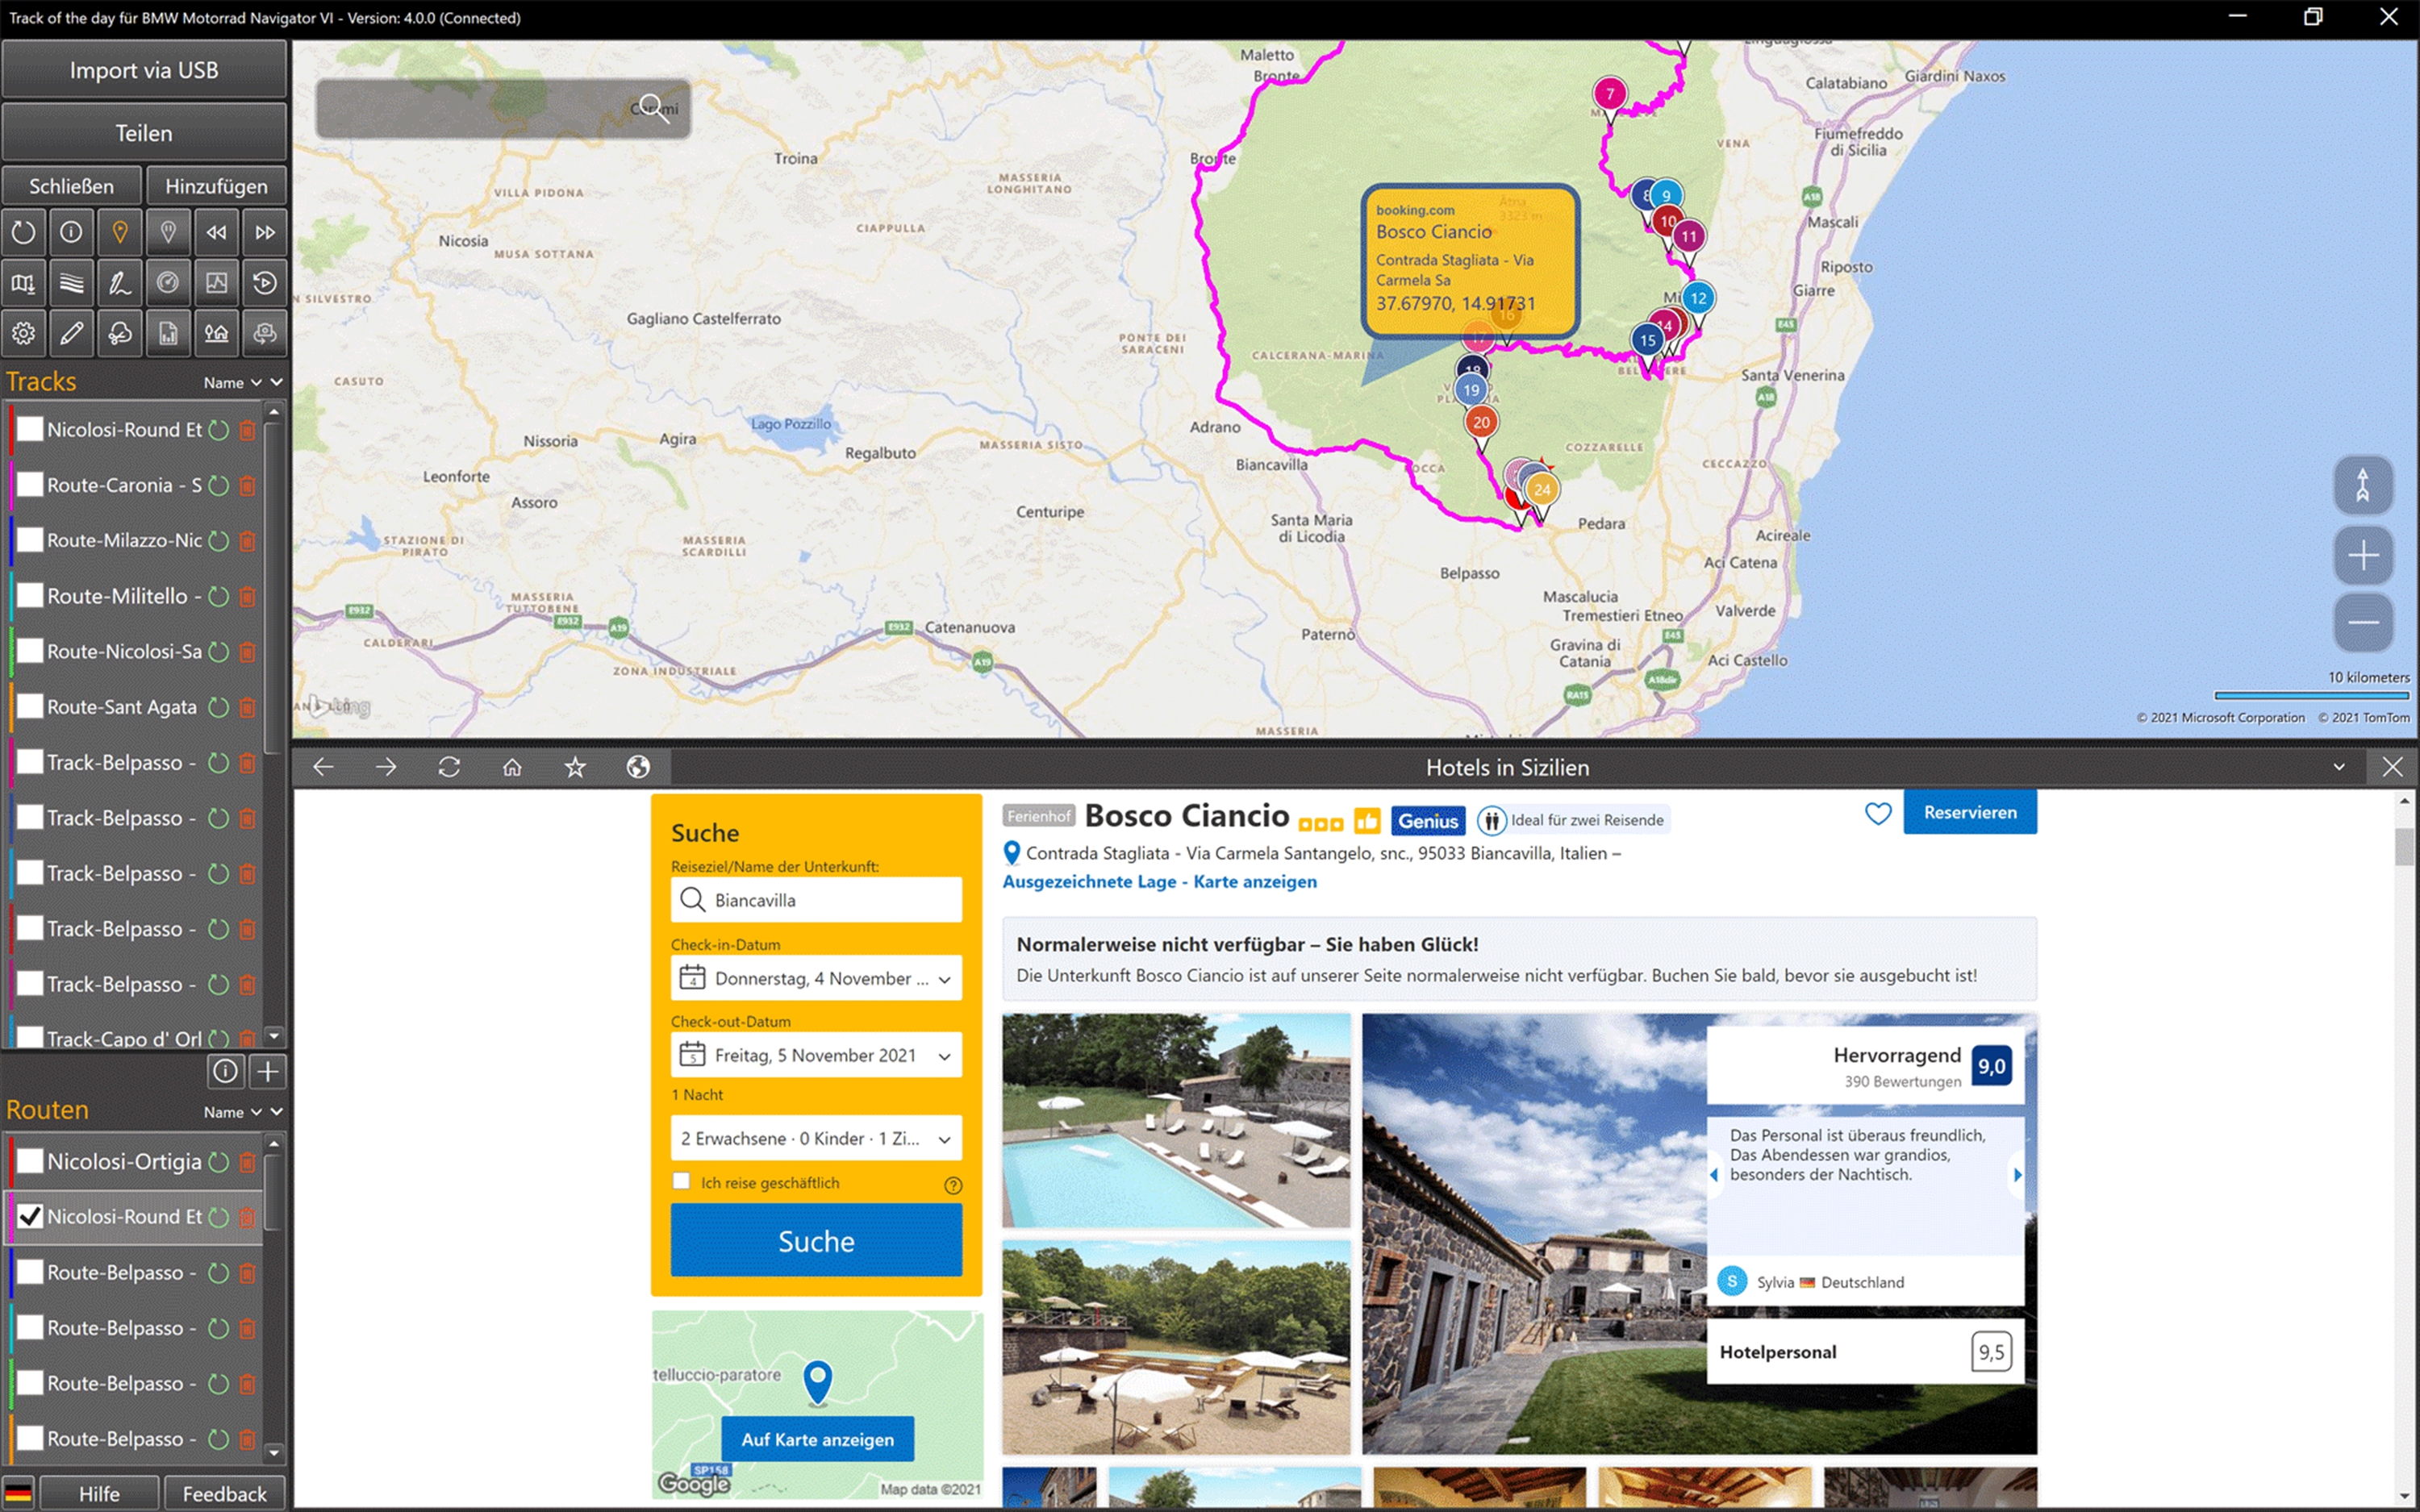Click the pause waypoint pin icon

pos(168,232)
